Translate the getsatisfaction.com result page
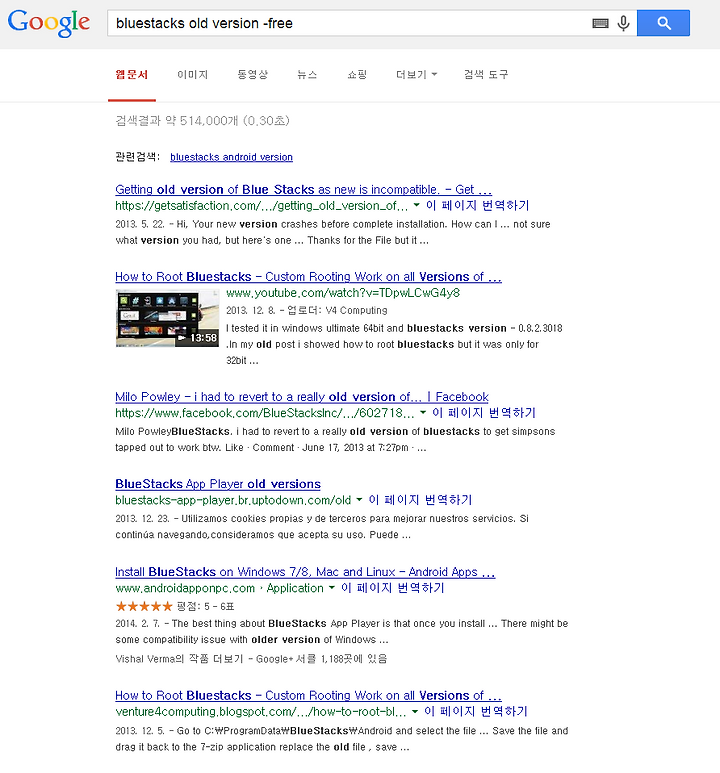 click(477, 205)
